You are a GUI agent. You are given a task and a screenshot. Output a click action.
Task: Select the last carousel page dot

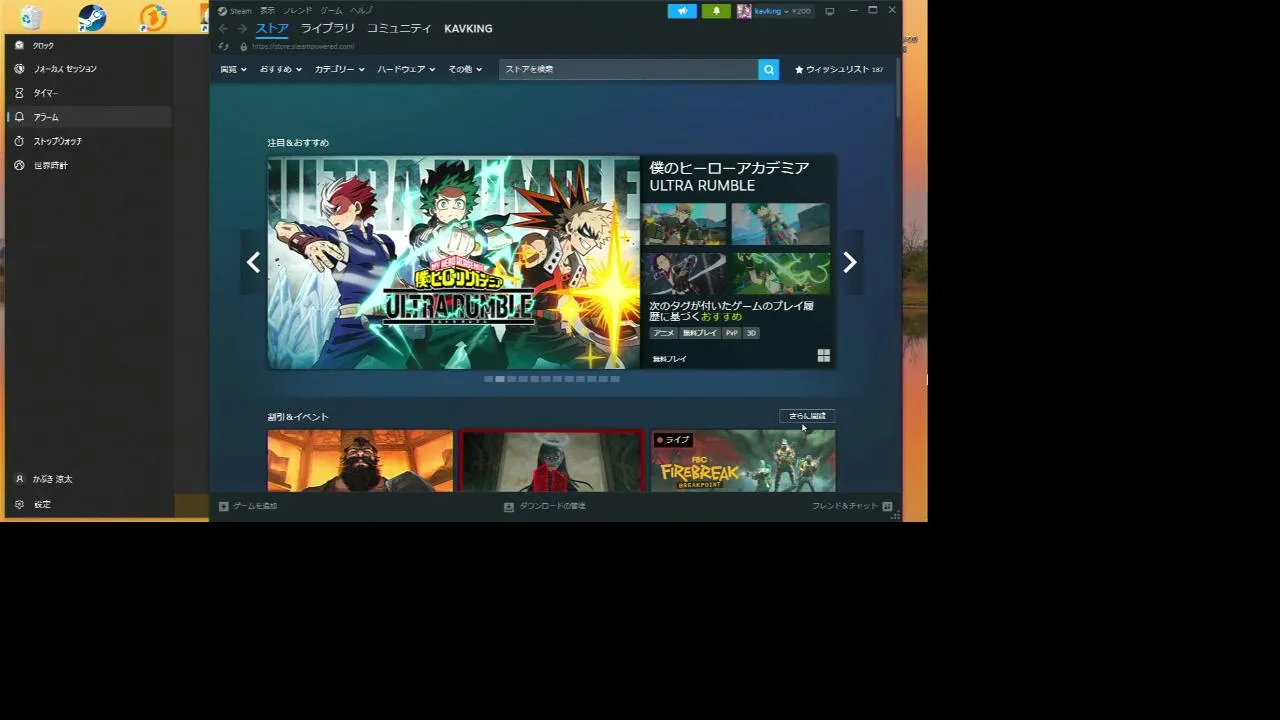615,379
